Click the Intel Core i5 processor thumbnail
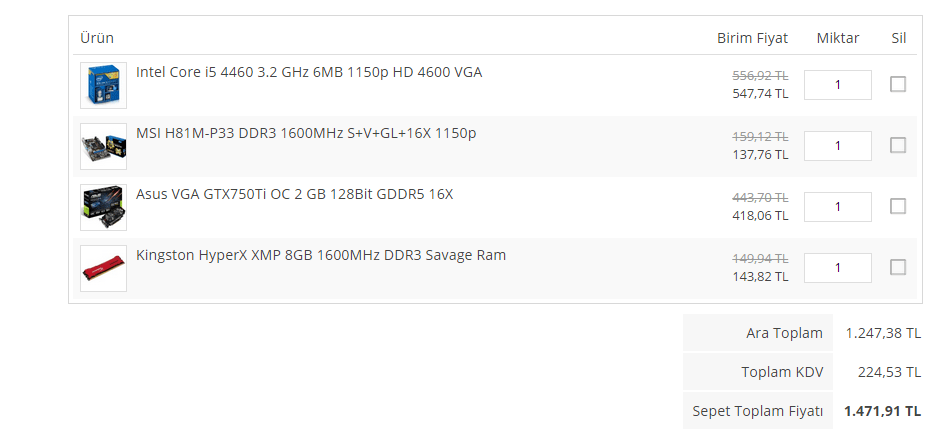This screenshot has height=440, width=926. pyautogui.click(x=103, y=85)
